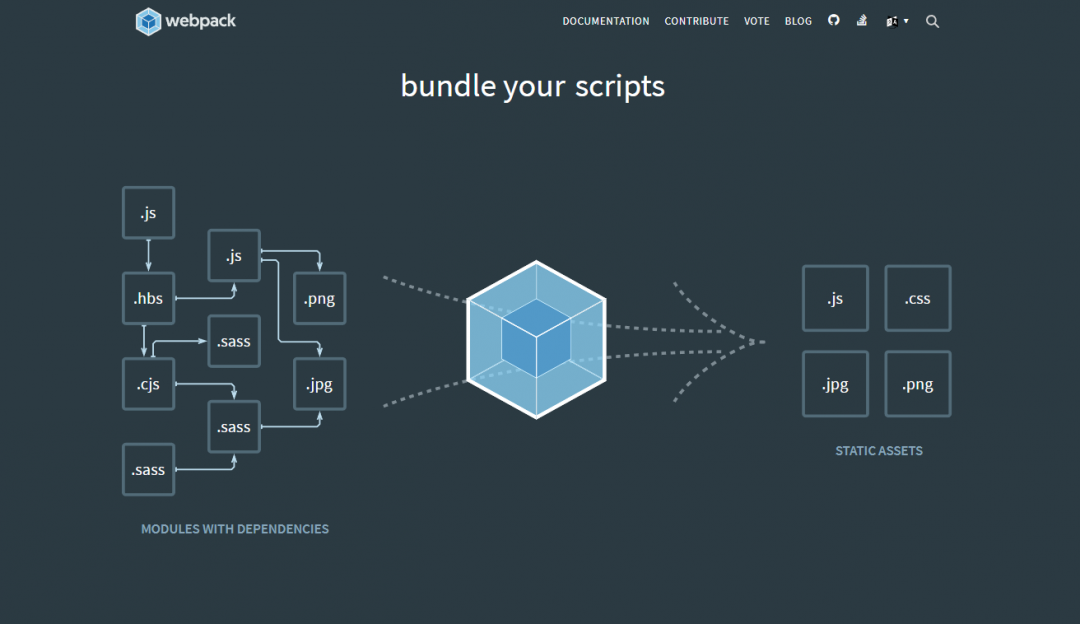Image resolution: width=1080 pixels, height=624 pixels.
Task: Click the VOTE link
Action: pyautogui.click(x=756, y=20)
